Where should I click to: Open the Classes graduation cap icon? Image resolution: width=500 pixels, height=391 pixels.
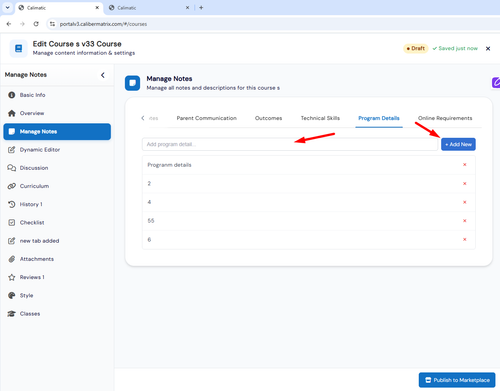tap(12, 314)
